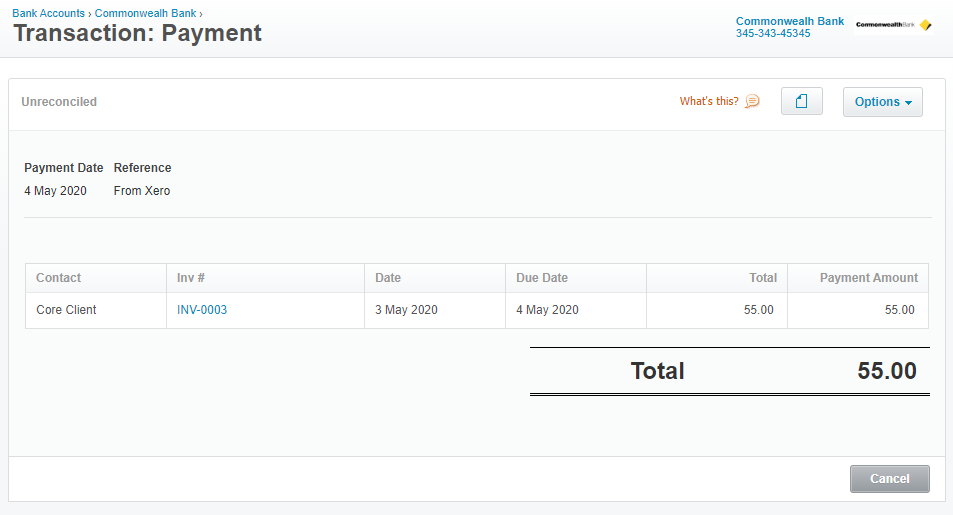Click the Inv # column header
This screenshot has height=515, width=953.
266,278
